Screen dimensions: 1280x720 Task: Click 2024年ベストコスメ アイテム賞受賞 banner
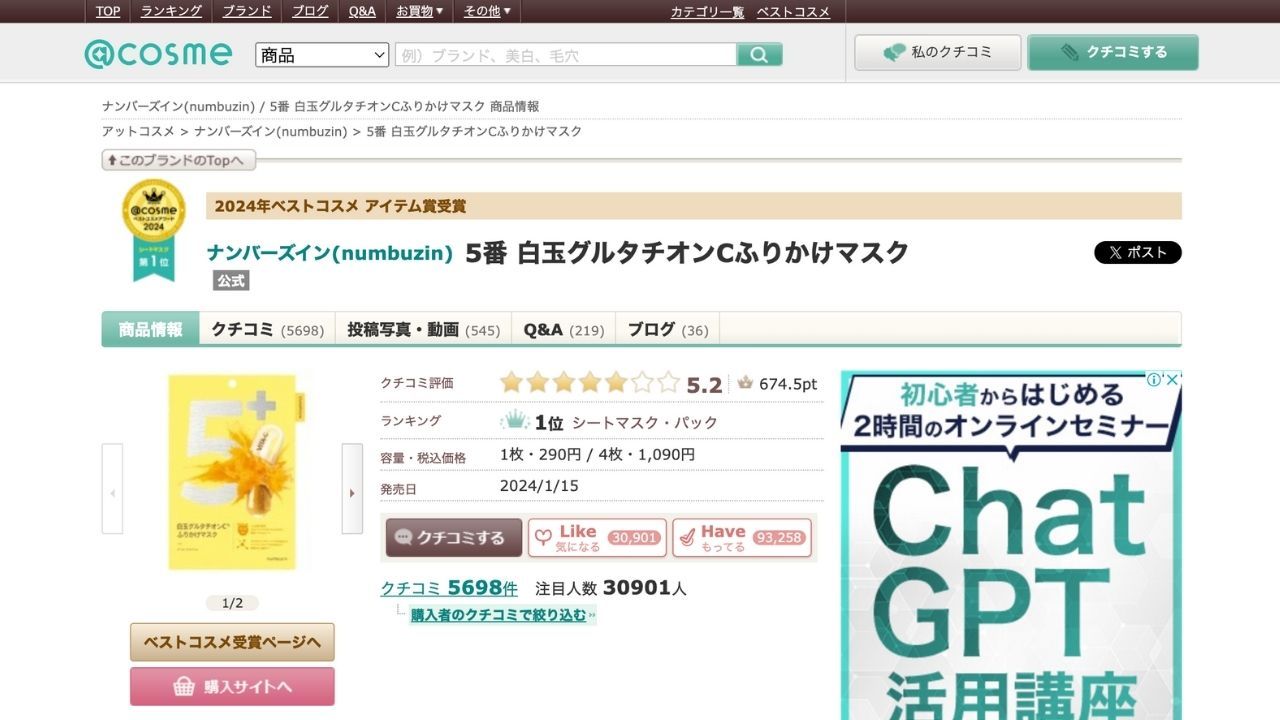click(x=694, y=206)
